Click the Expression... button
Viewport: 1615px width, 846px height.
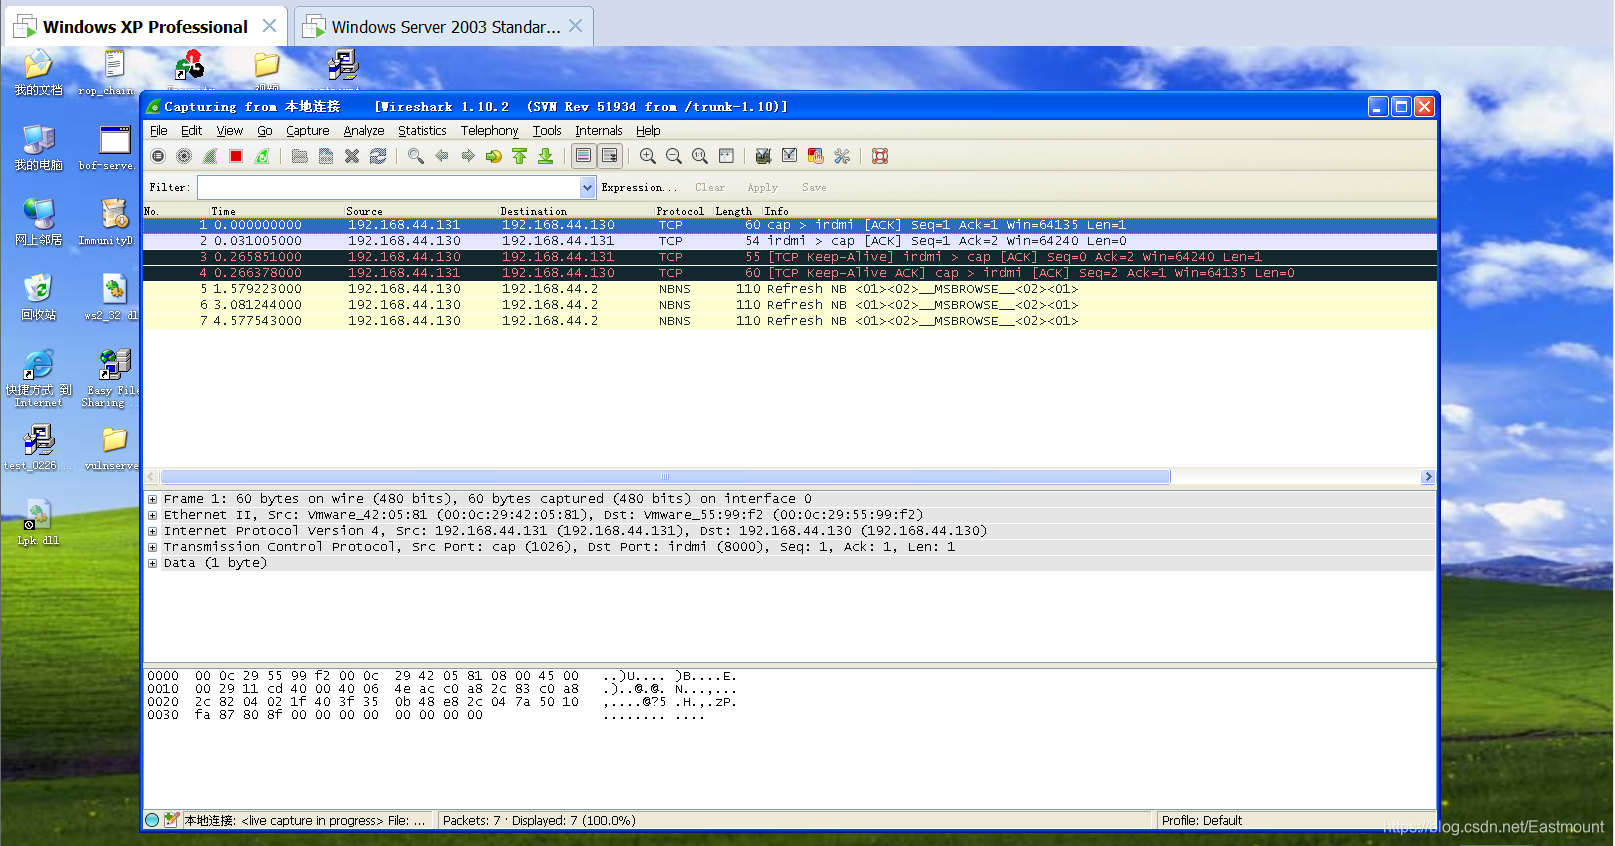[x=639, y=187]
